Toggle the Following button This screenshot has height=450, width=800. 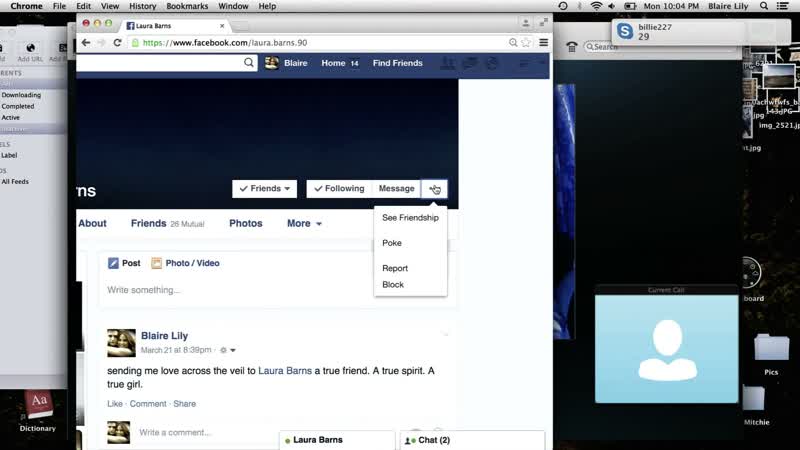[339, 189]
